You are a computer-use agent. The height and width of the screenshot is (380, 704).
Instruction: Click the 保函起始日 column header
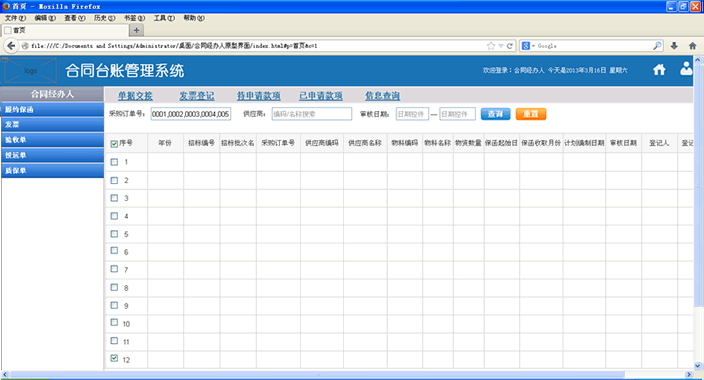501,143
